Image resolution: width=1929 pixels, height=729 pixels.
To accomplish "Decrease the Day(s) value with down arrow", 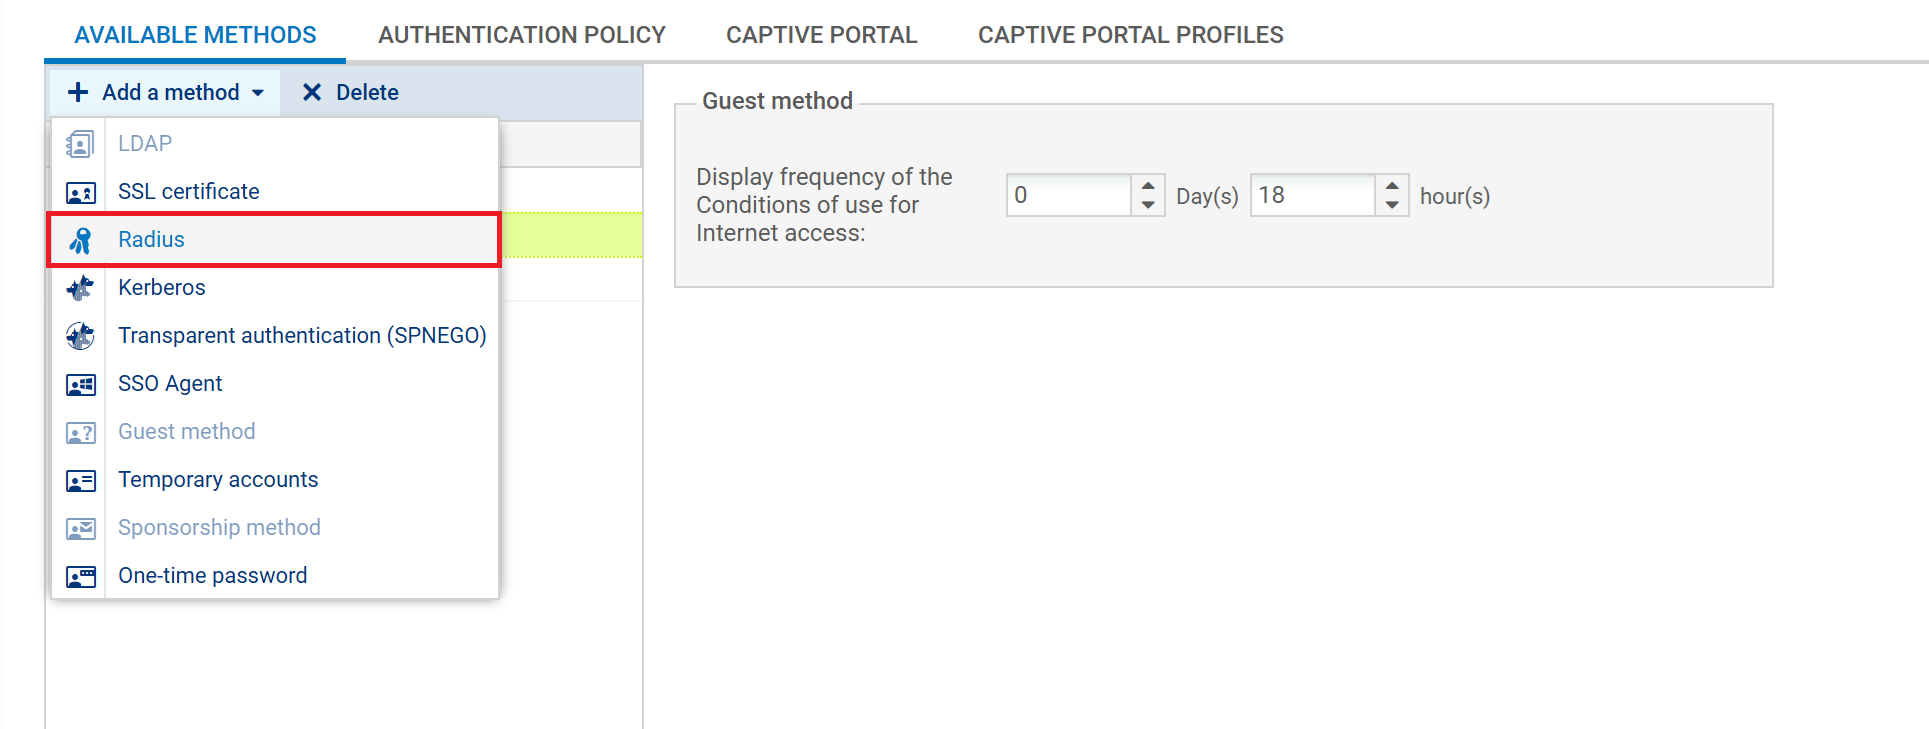I will (x=1148, y=205).
